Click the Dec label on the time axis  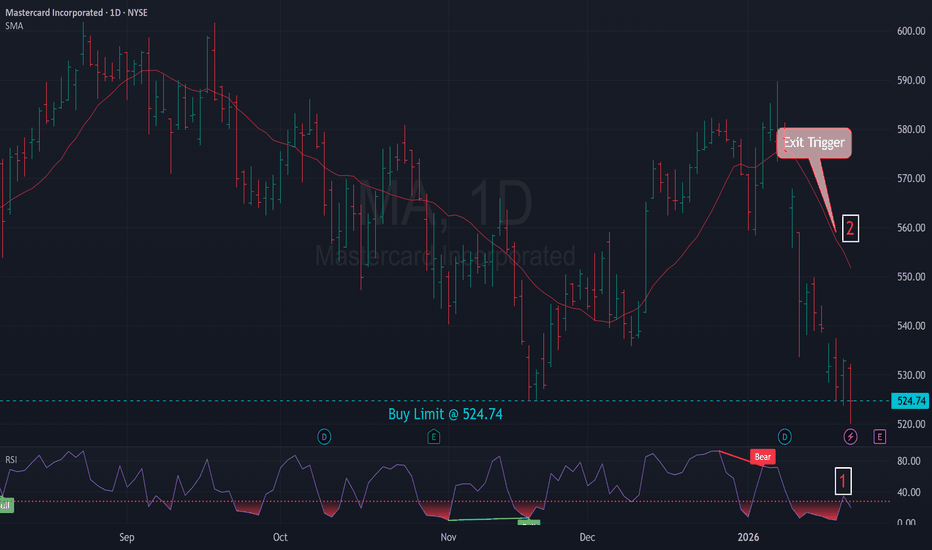[587, 537]
